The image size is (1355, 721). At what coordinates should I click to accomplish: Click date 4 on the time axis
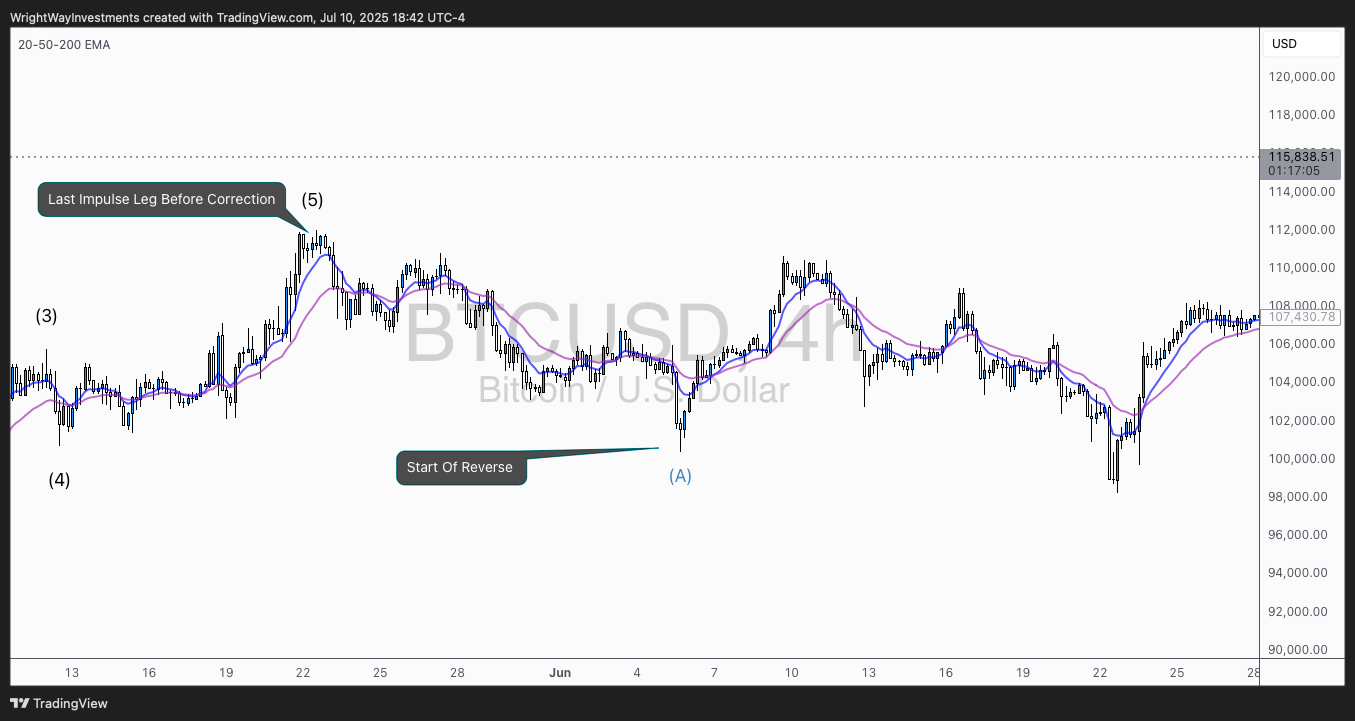point(637,673)
